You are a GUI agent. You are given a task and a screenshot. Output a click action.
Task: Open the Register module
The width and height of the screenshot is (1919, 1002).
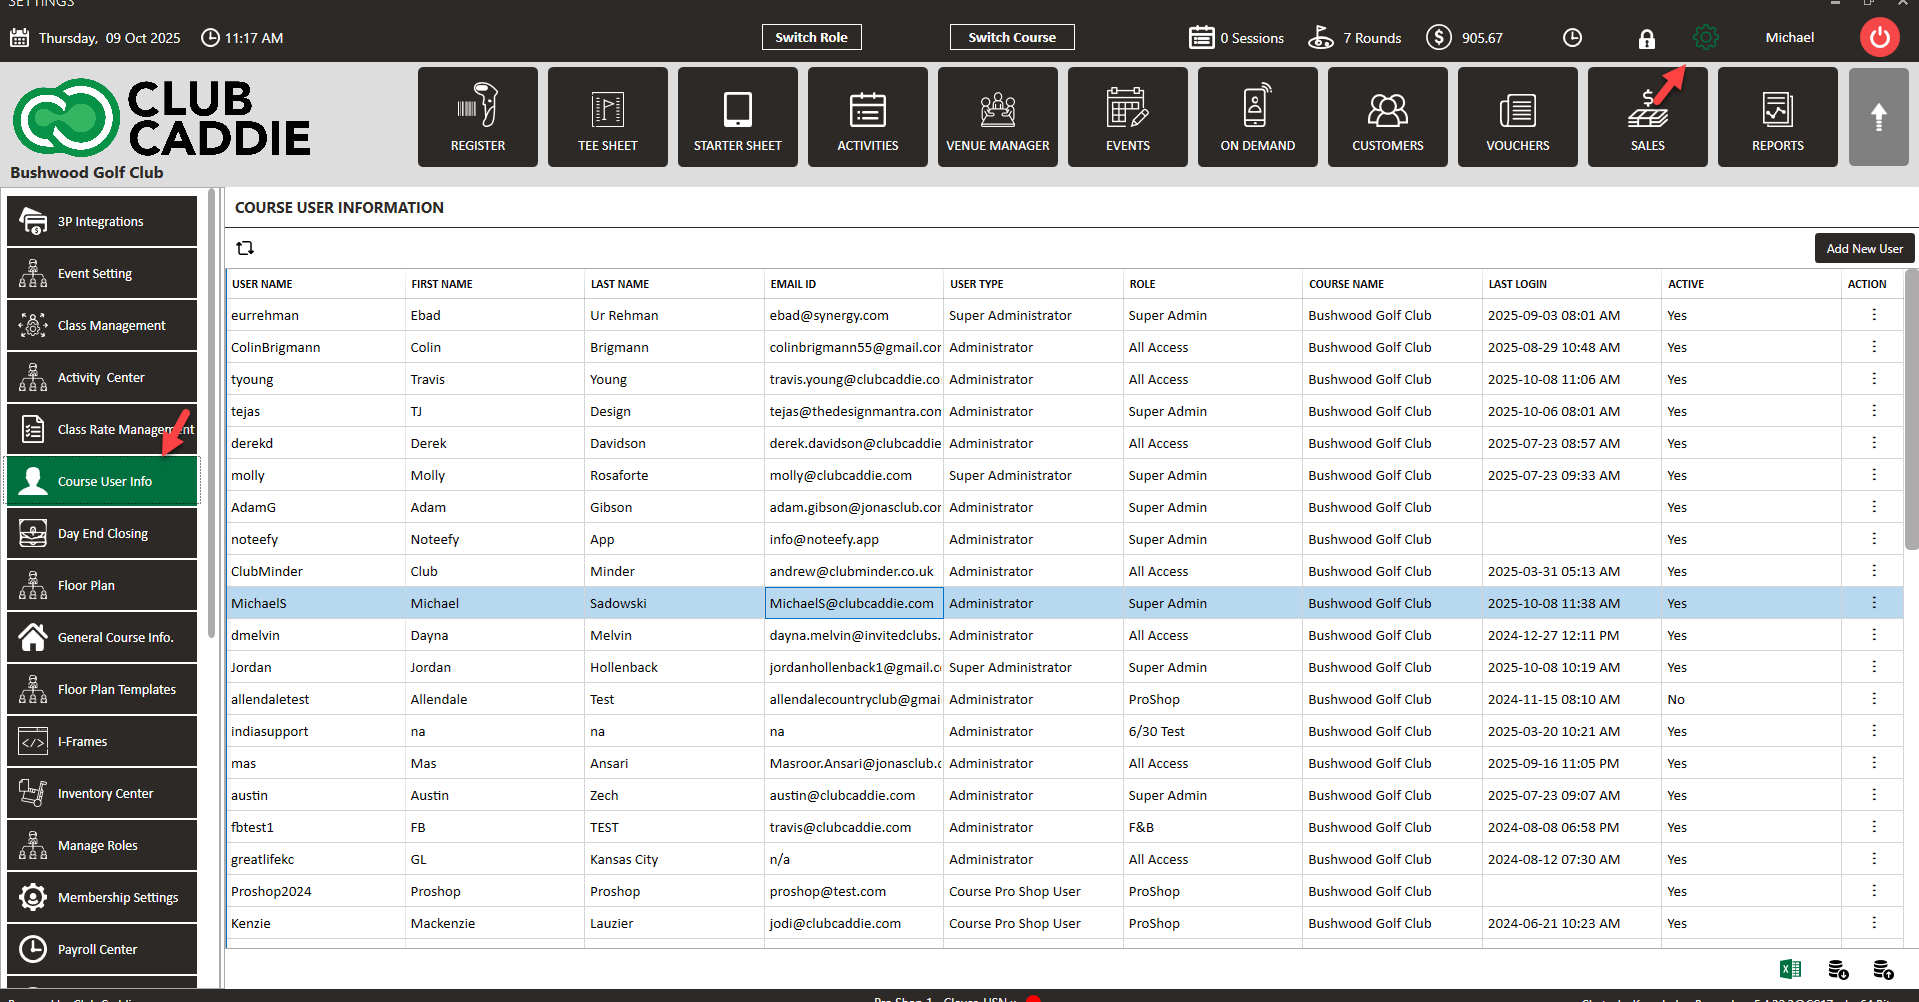(x=477, y=117)
